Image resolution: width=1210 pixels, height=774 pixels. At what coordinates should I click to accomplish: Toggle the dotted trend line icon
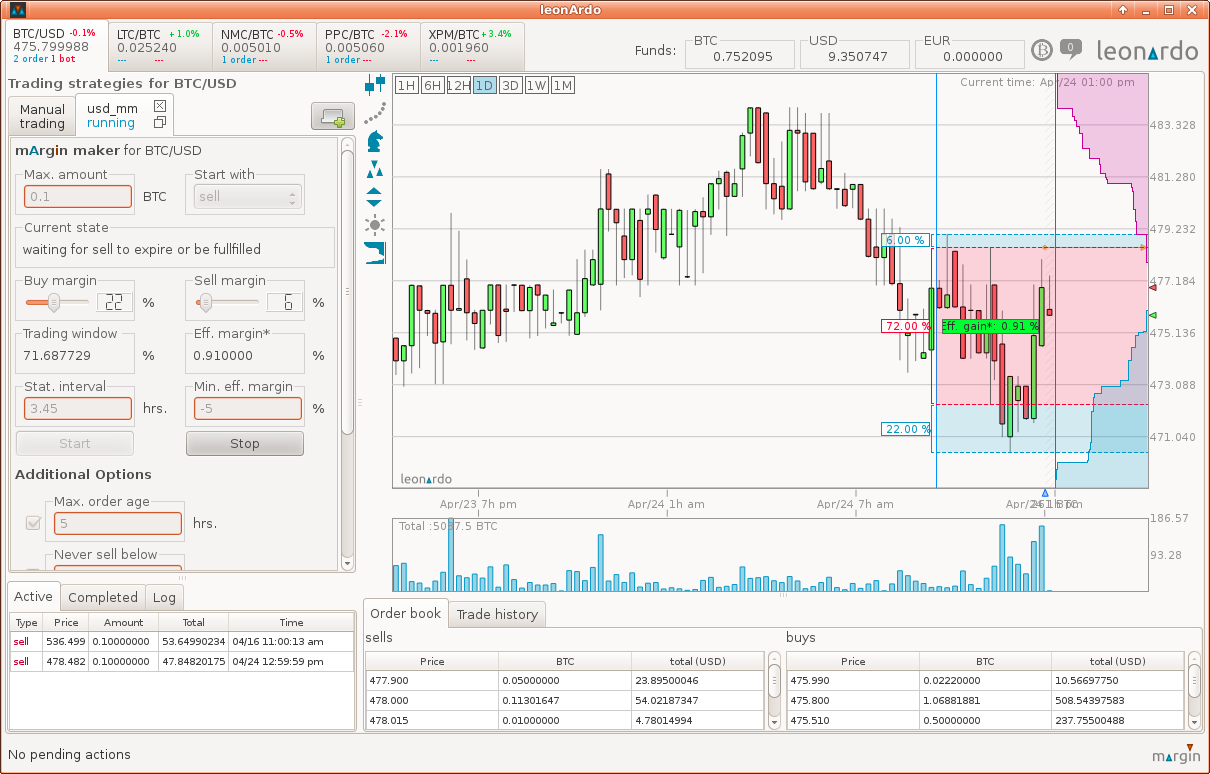point(375,112)
